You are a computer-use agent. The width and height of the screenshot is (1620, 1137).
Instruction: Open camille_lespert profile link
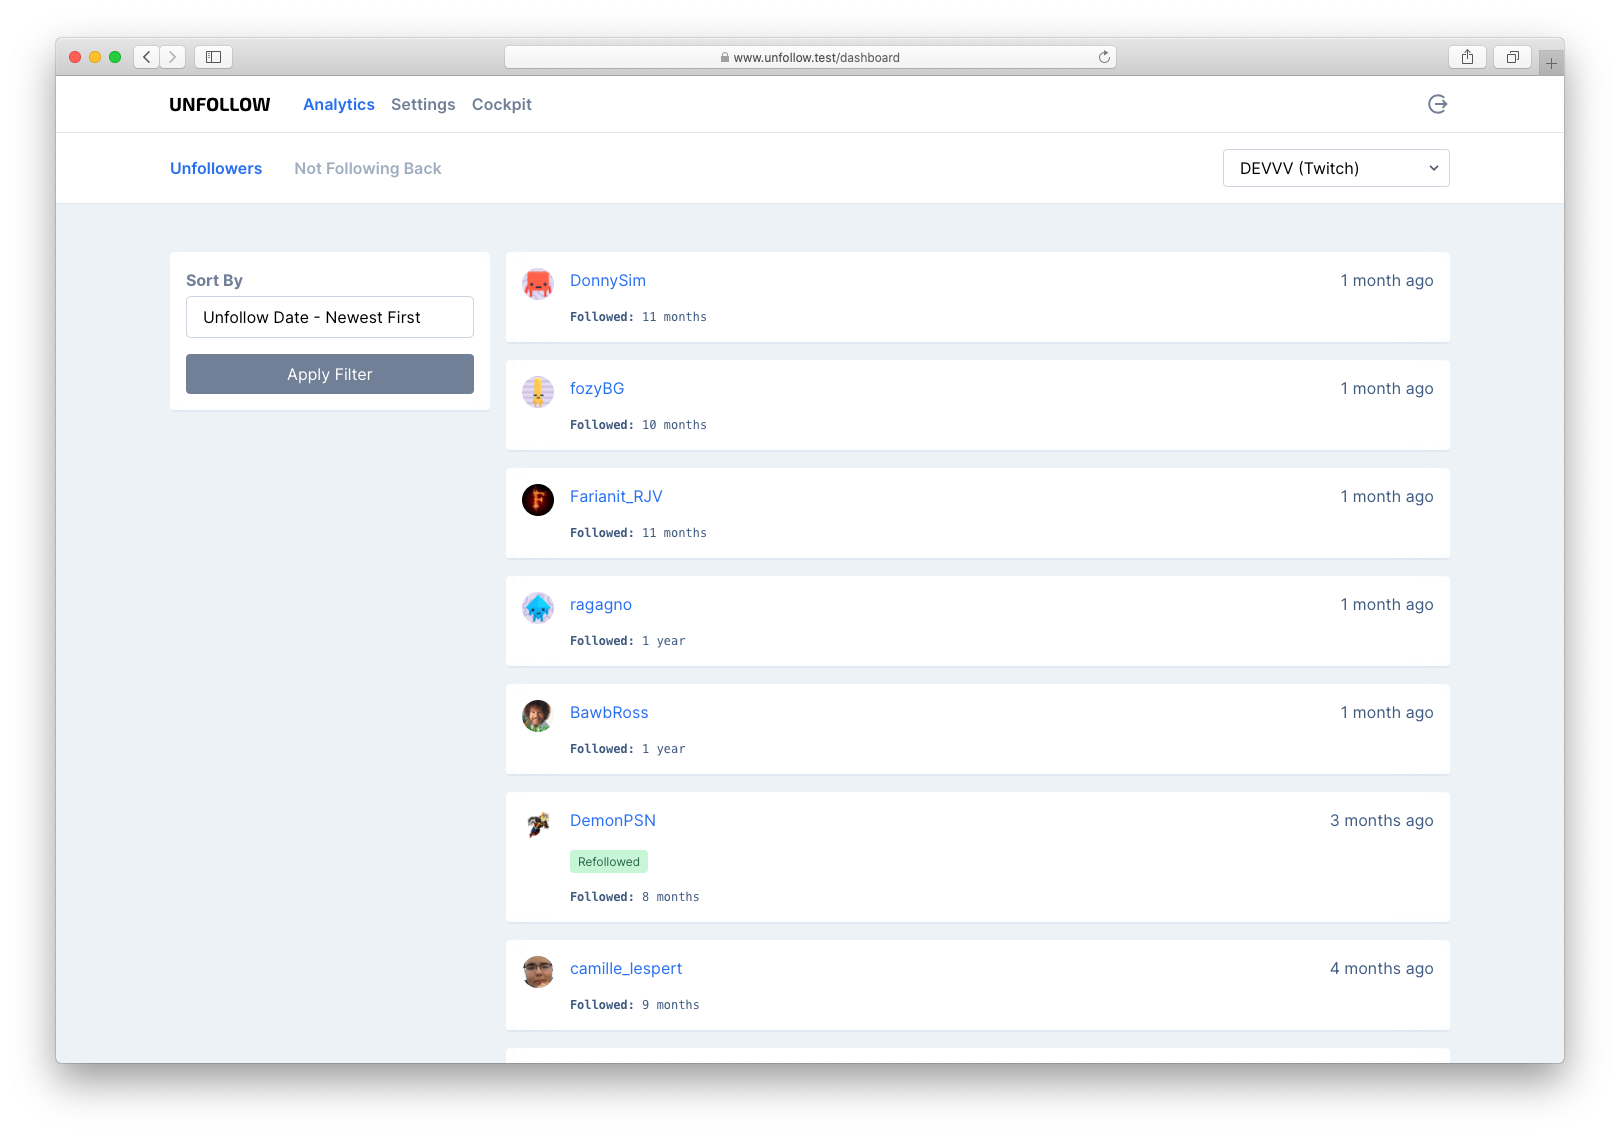click(626, 968)
